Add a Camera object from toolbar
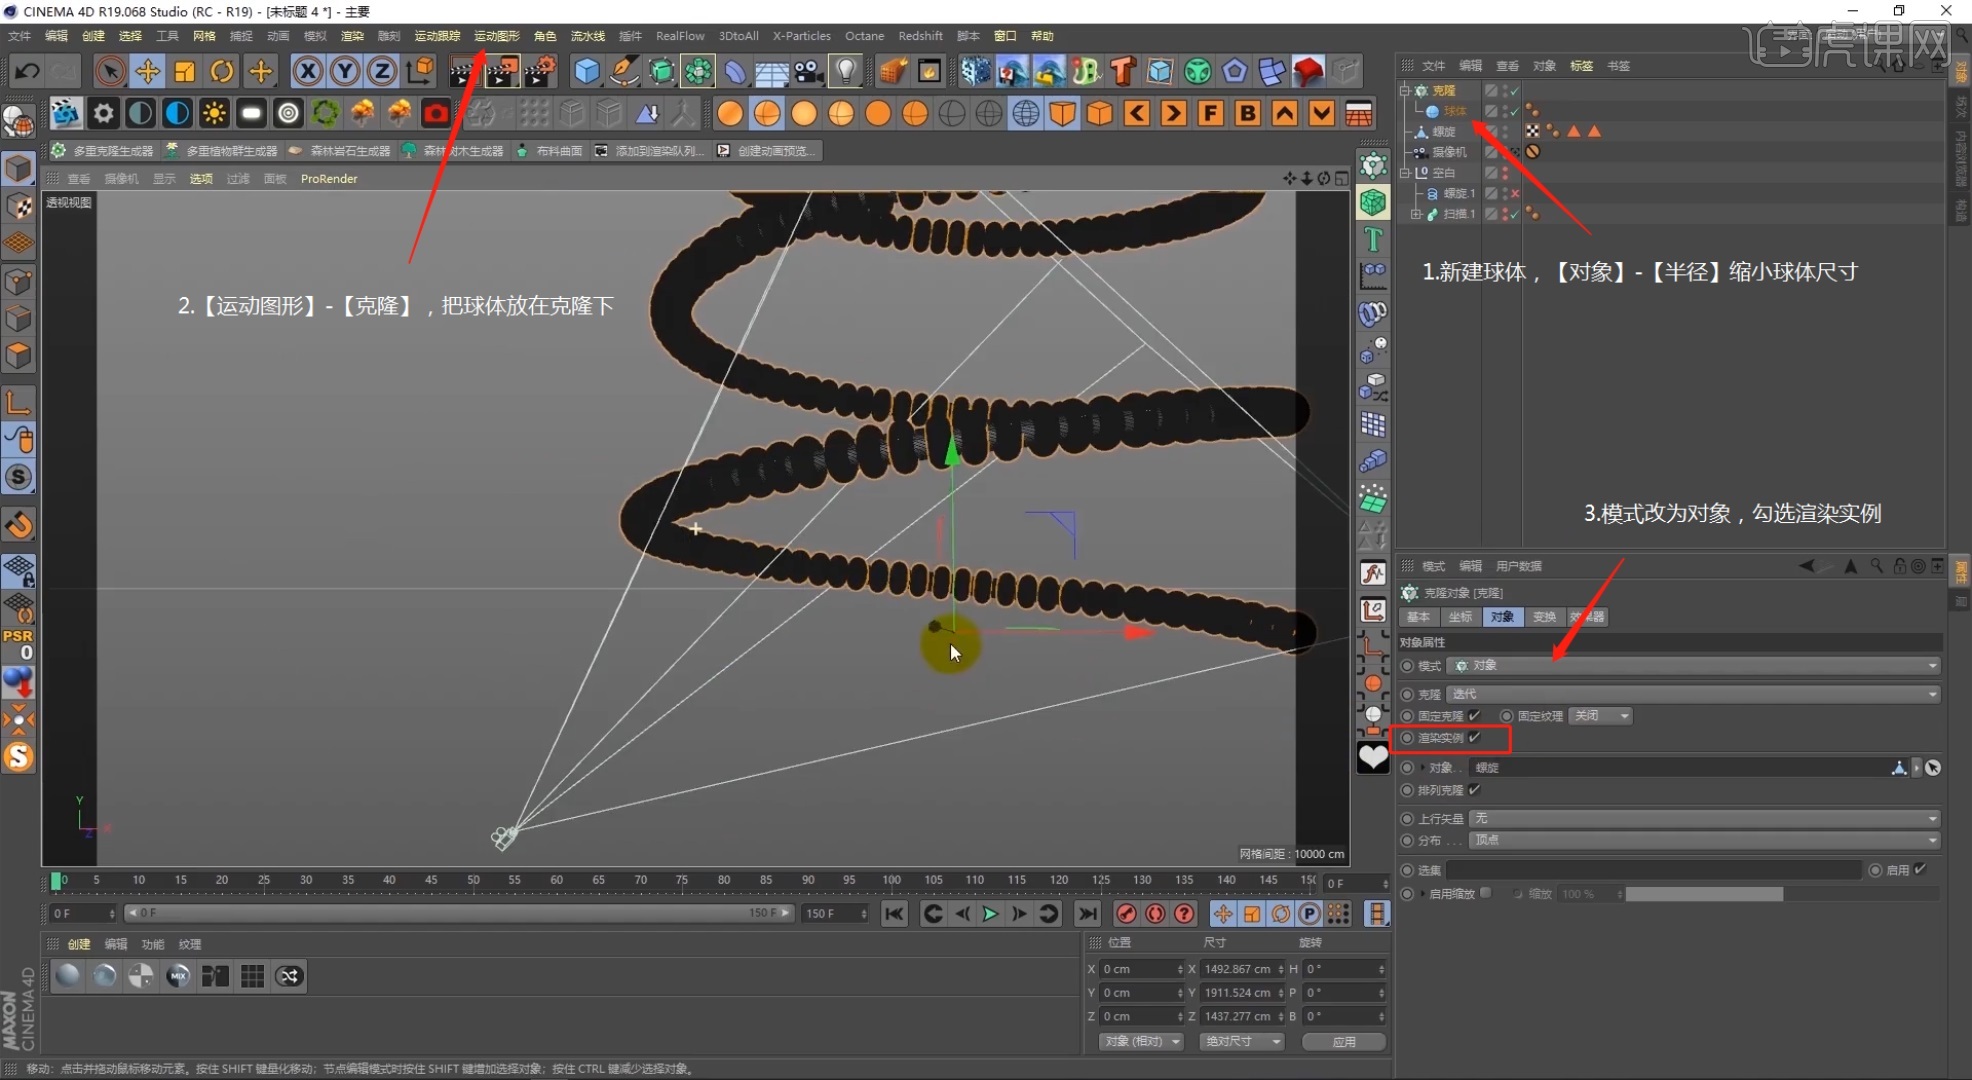 pyautogui.click(x=809, y=71)
